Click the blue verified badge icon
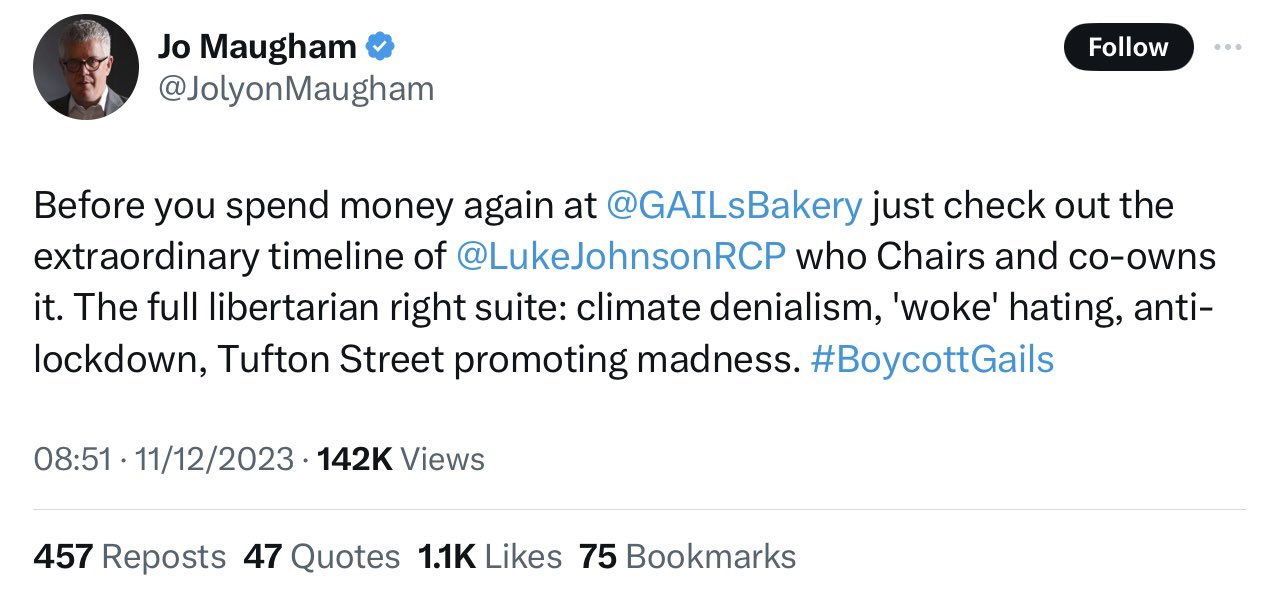Screen dimensions: 1281x594 381,46
